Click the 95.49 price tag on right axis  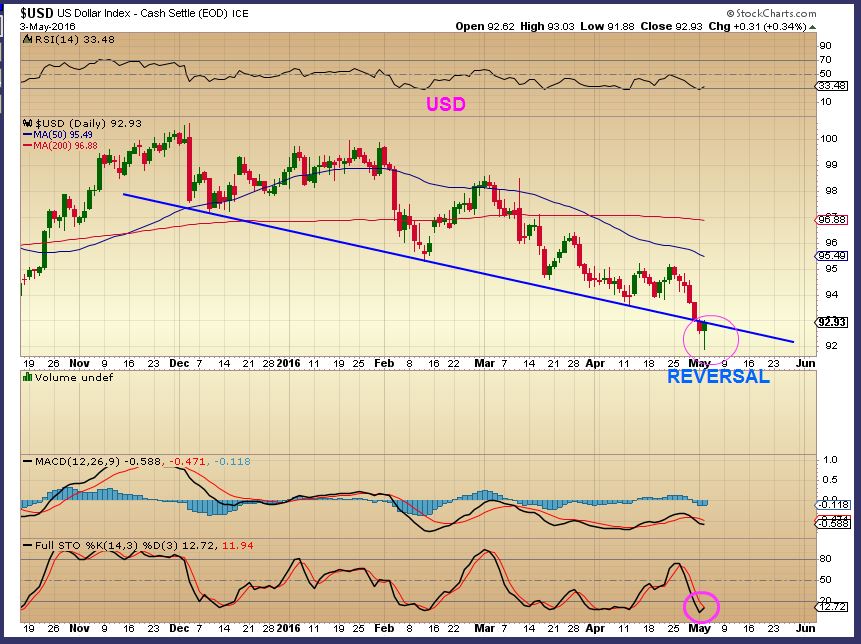832,256
